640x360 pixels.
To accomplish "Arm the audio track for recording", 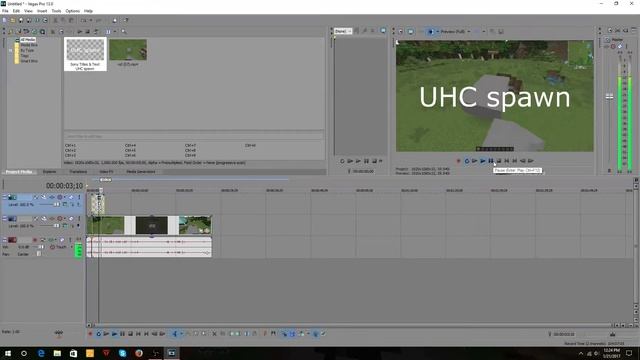I will (x=35, y=240).
